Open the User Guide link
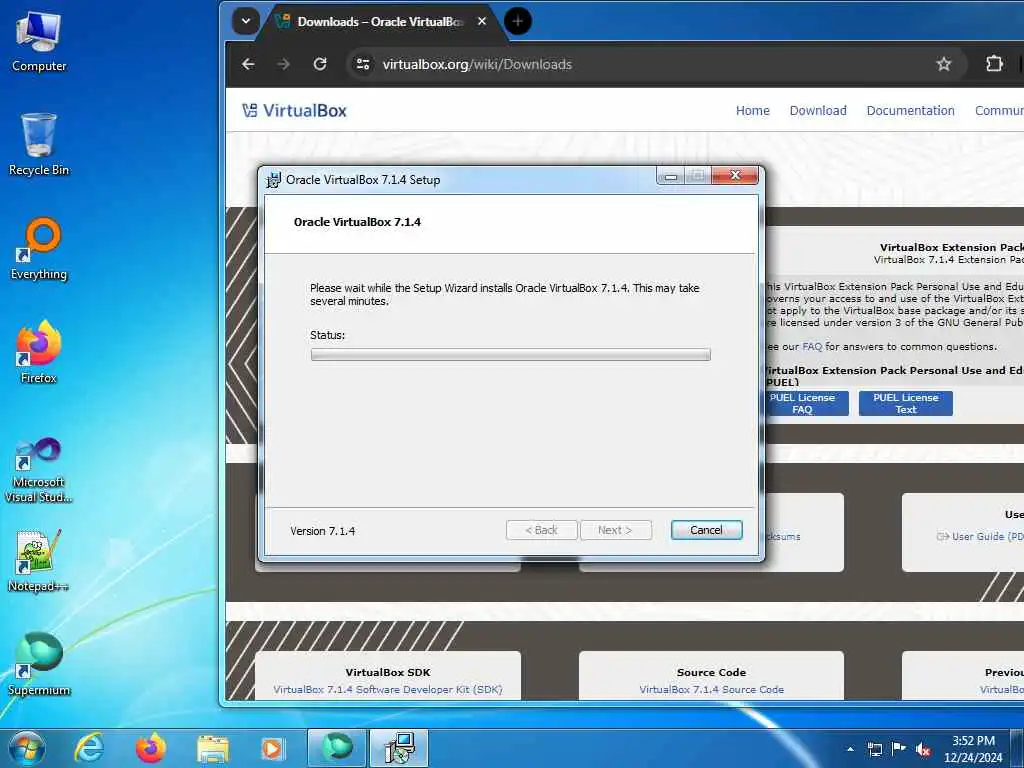The height and width of the screenshot is (768, 1024). (980, 536)
